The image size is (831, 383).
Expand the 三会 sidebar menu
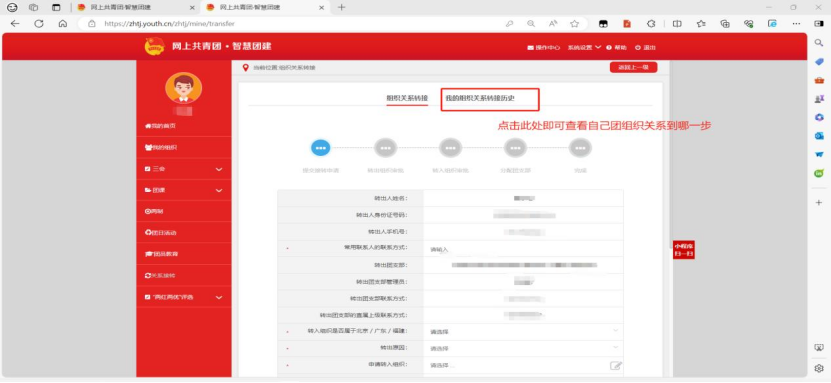point(183,169)
